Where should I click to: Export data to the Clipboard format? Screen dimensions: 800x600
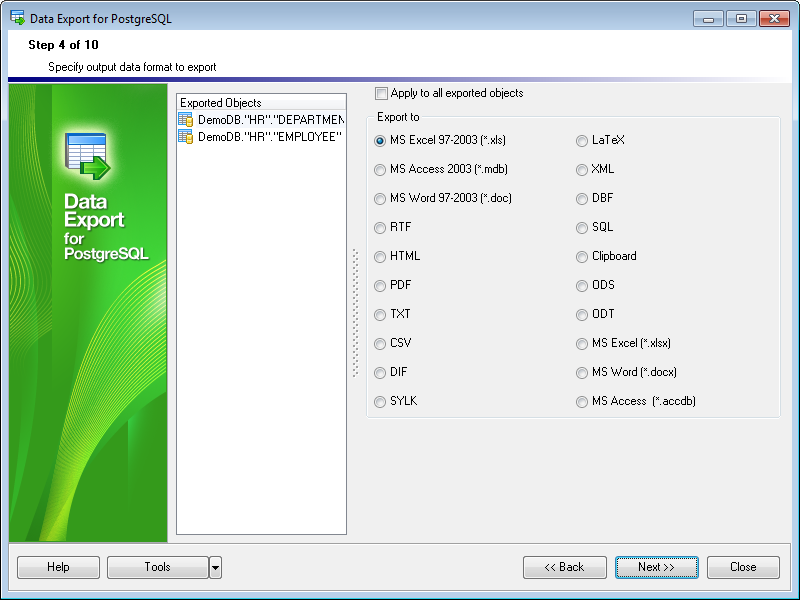click(x=582, y=257)
